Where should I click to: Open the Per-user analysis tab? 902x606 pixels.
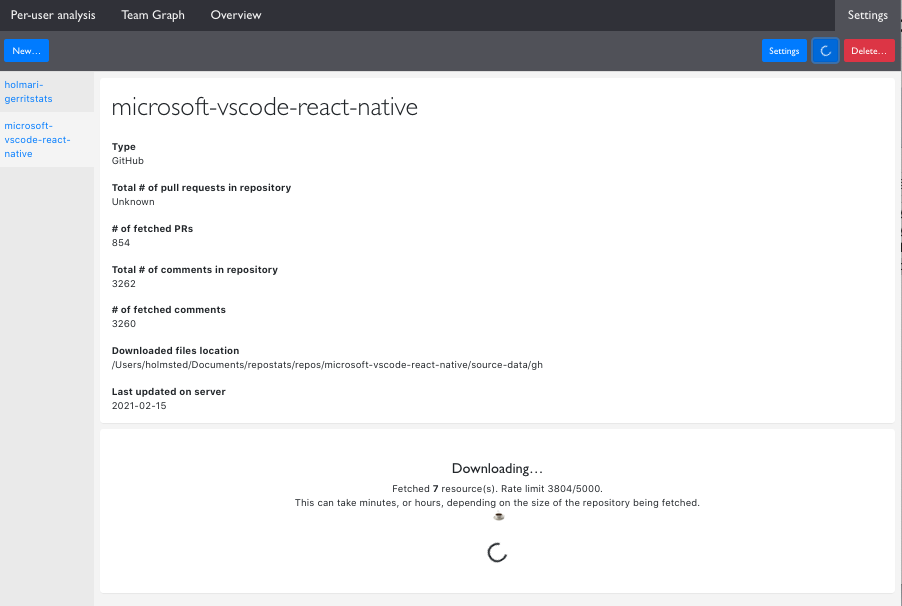pos(53,15)
